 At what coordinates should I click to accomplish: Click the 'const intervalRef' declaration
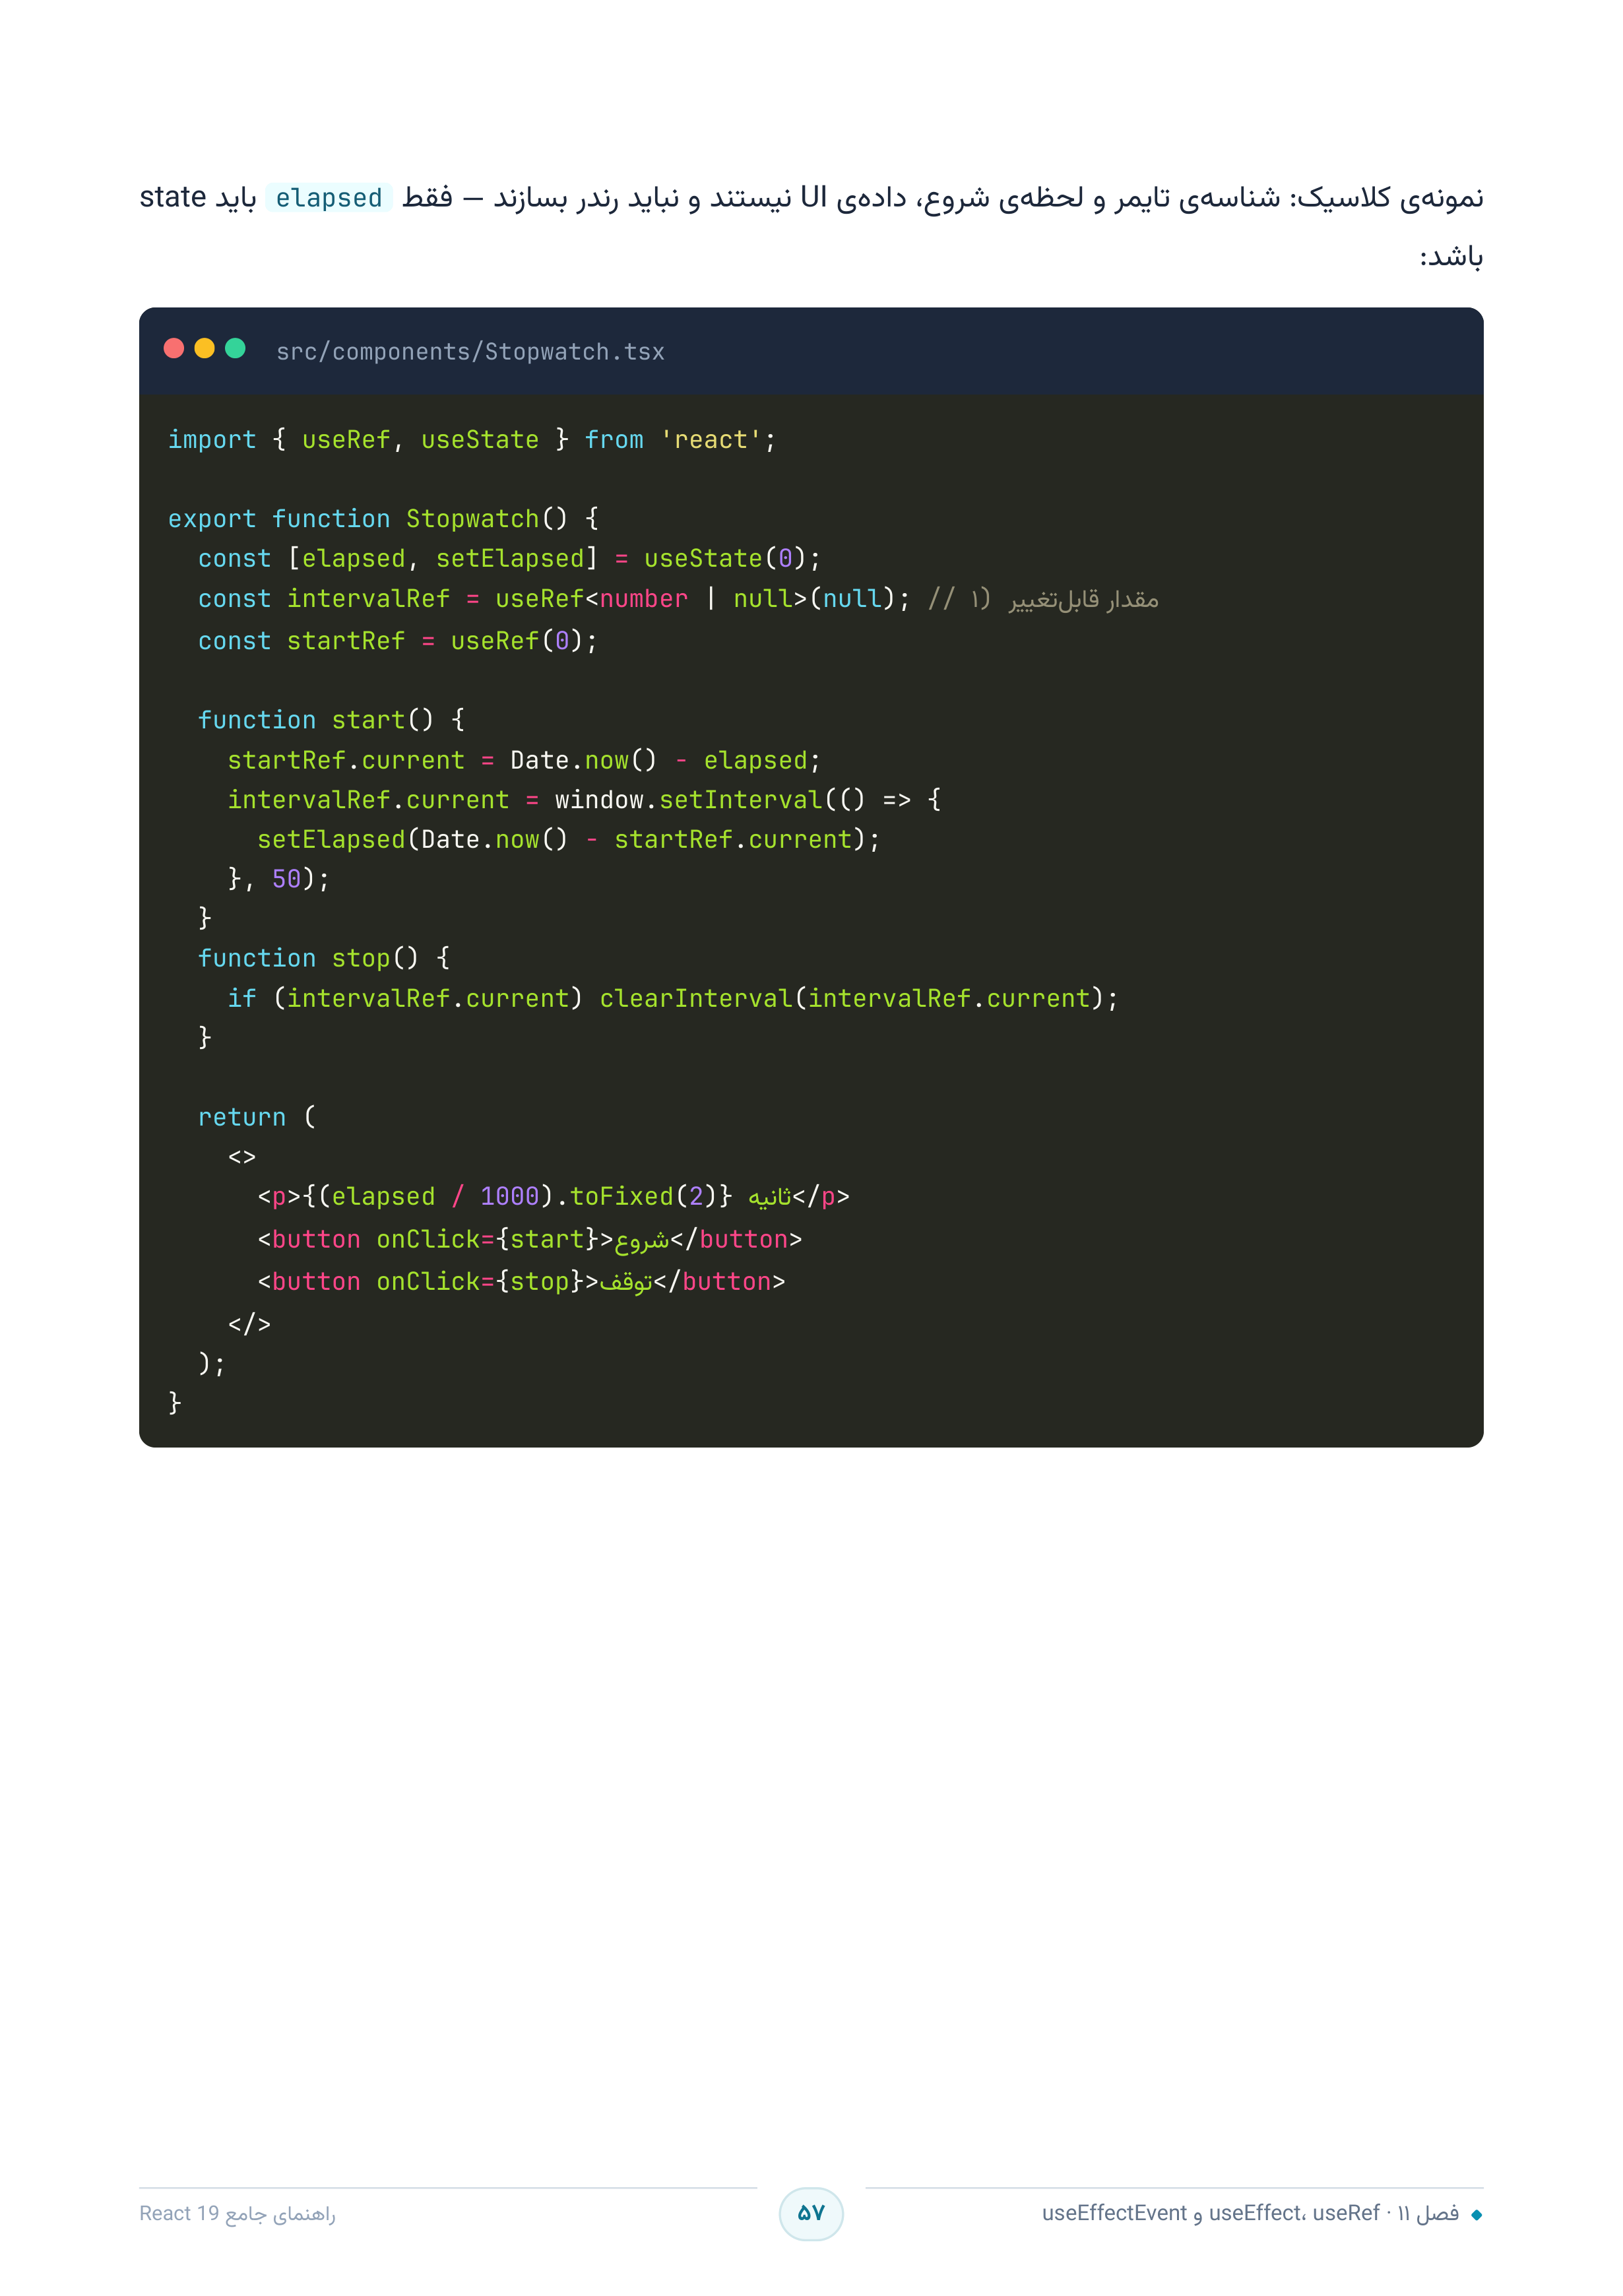[554, 599]
